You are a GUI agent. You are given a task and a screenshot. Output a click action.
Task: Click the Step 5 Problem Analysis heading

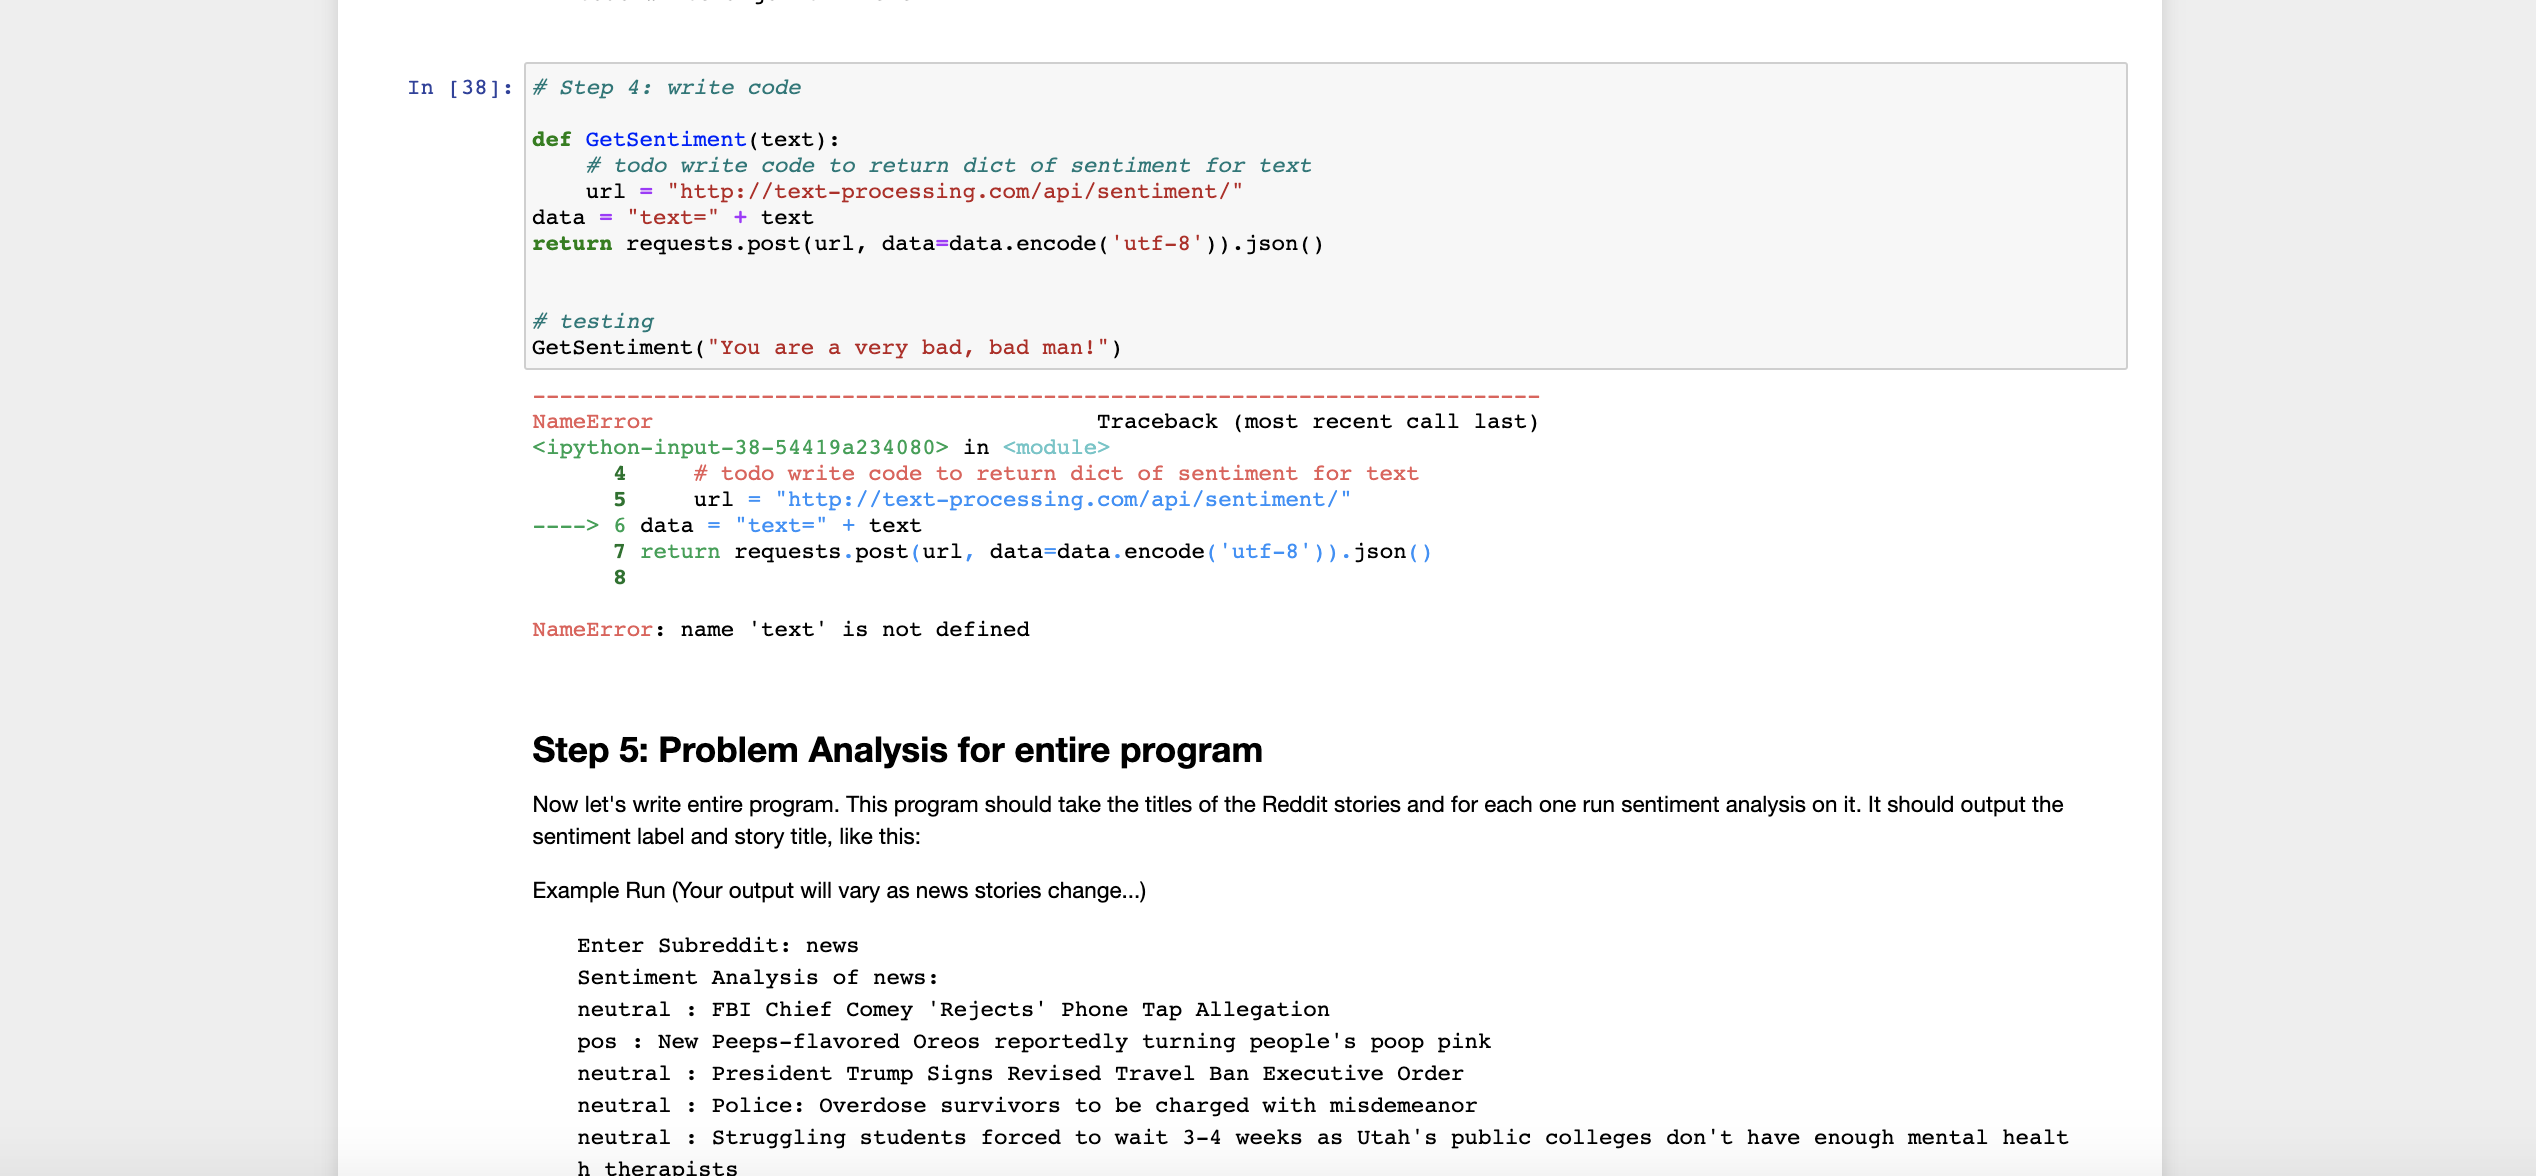click(897, 750)
